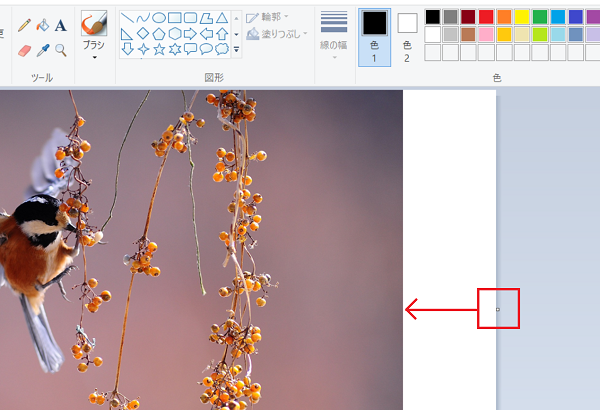Viewport: 600px width, 410px height.
Task: Pick the dark red color swatch
Action: pyautogui.click(x=468, y=17)
